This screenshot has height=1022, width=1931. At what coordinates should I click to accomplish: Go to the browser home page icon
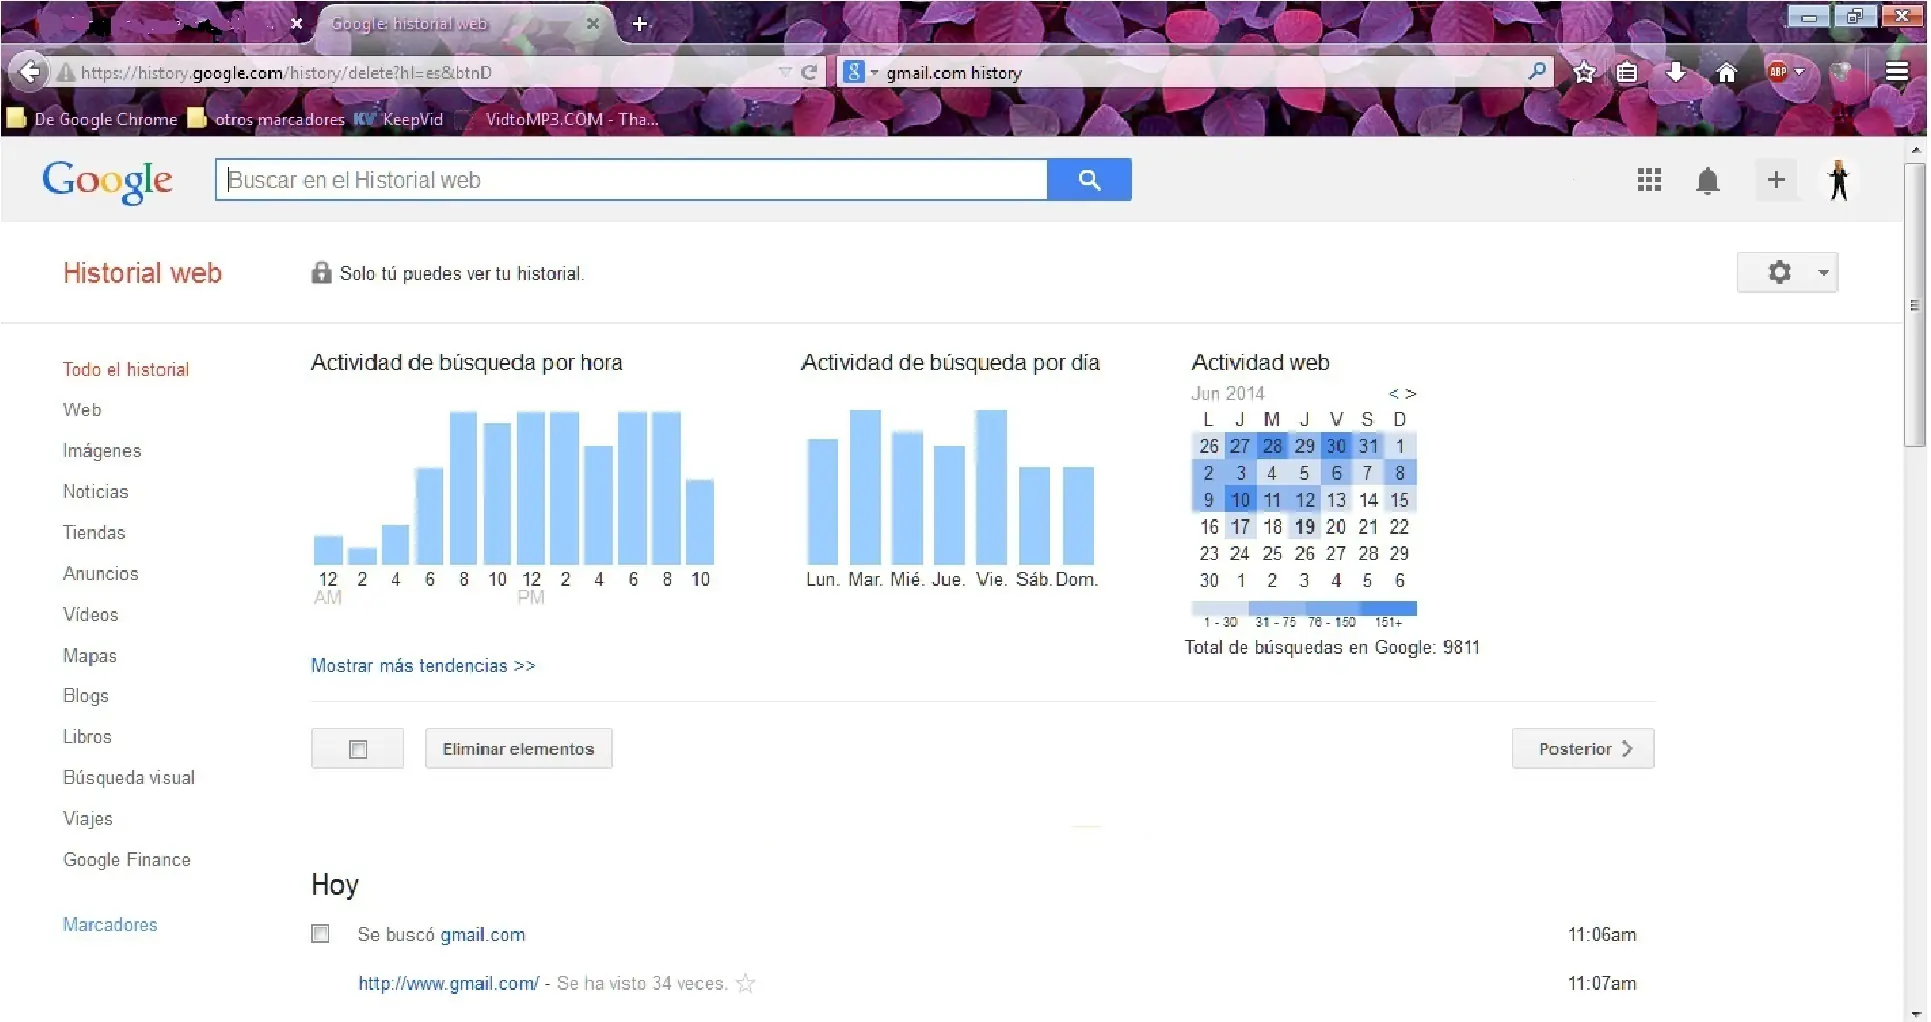tap(1726, 72)
